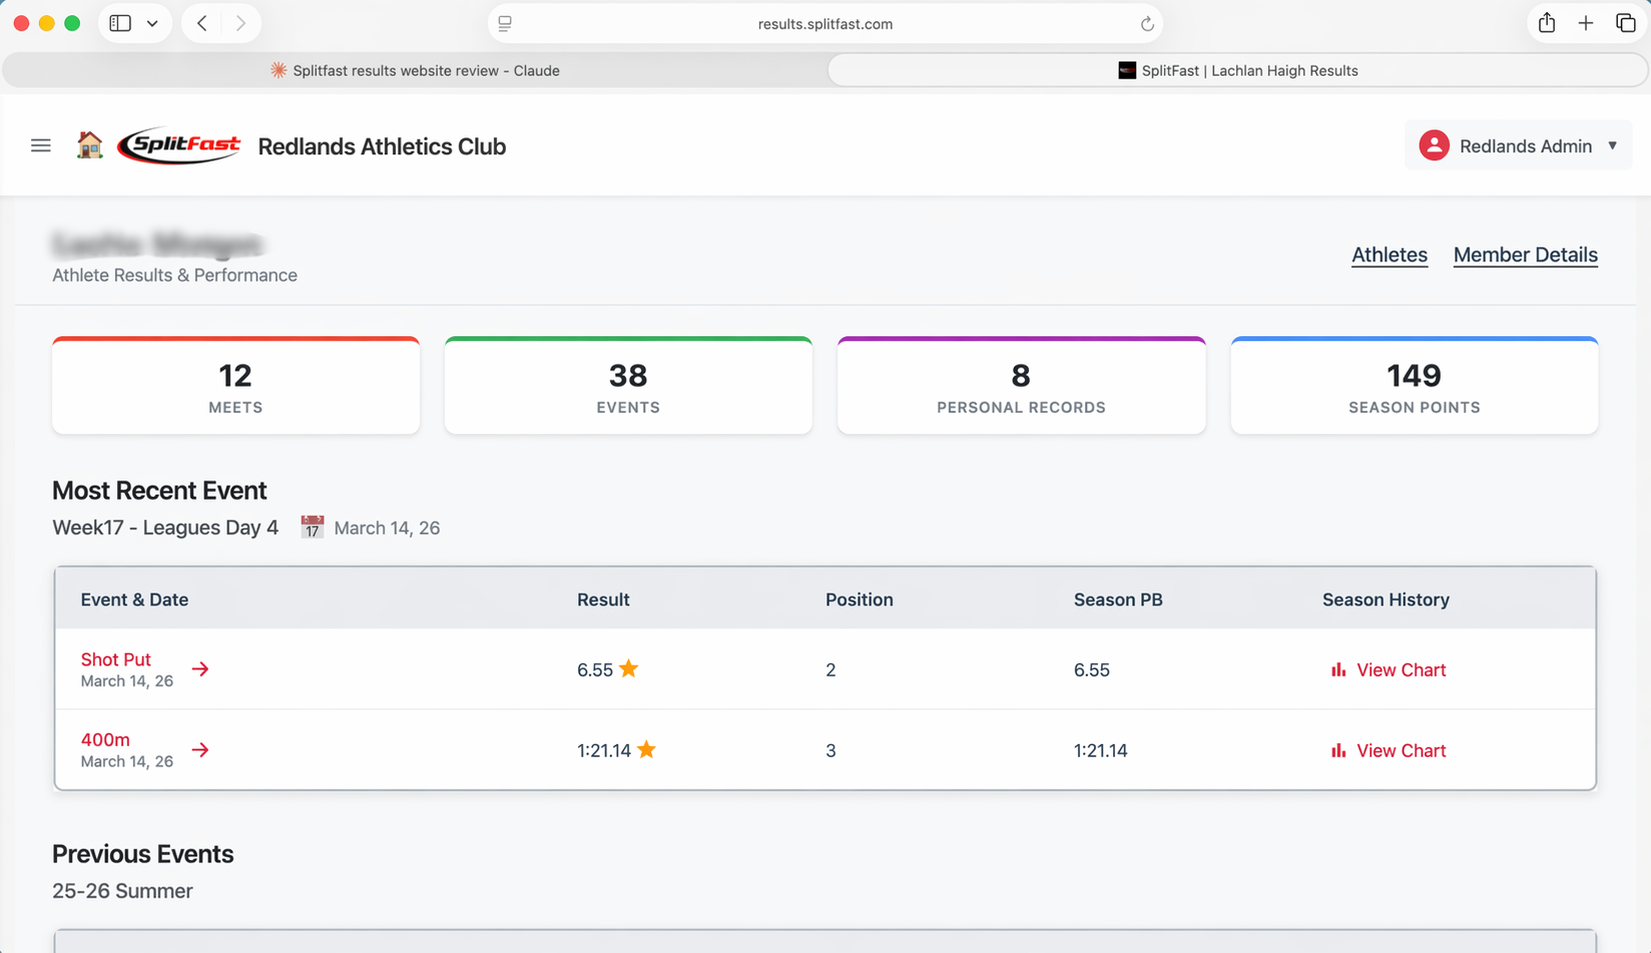This screenshot has width=1651, height=953.
Task: Click the Redlands Admin avatar icon
Action: [x=1434, y=145]
